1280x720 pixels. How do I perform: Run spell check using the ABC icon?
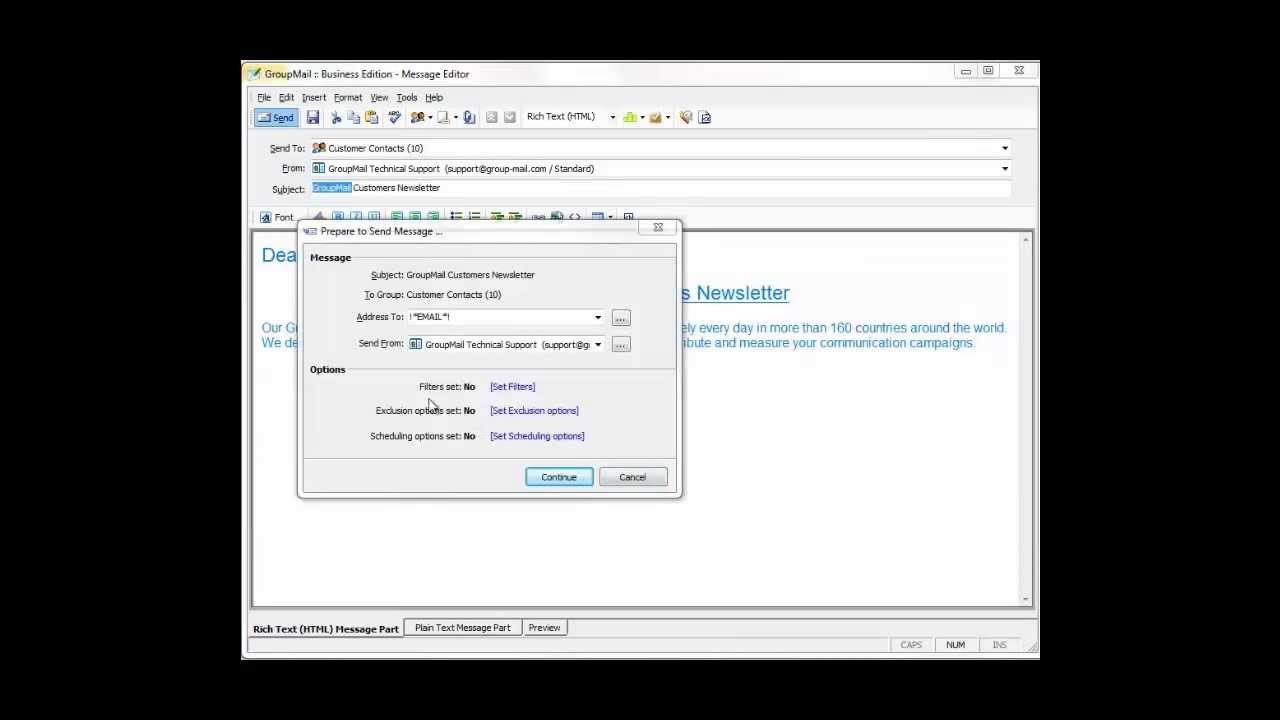point(394,118)
